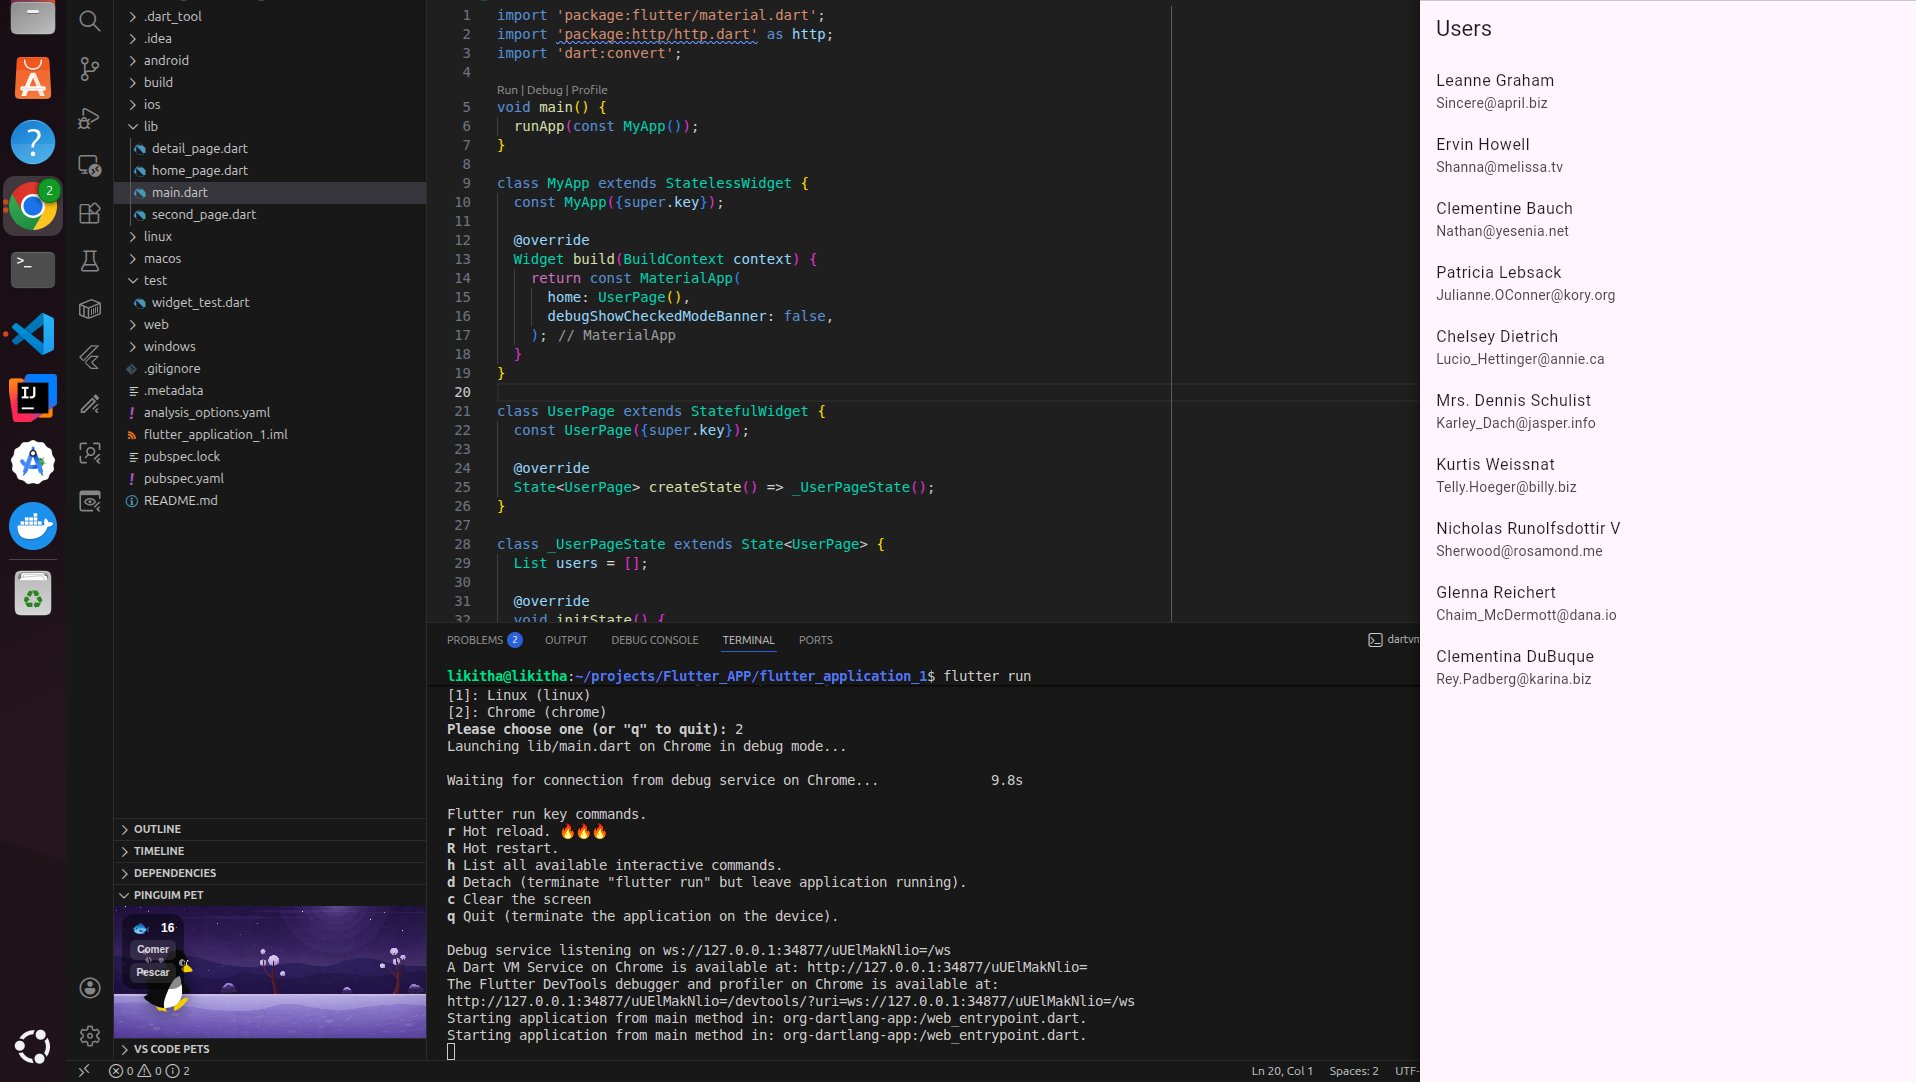
Task: Open the Testing flask icon
Action: pos(90,261)
